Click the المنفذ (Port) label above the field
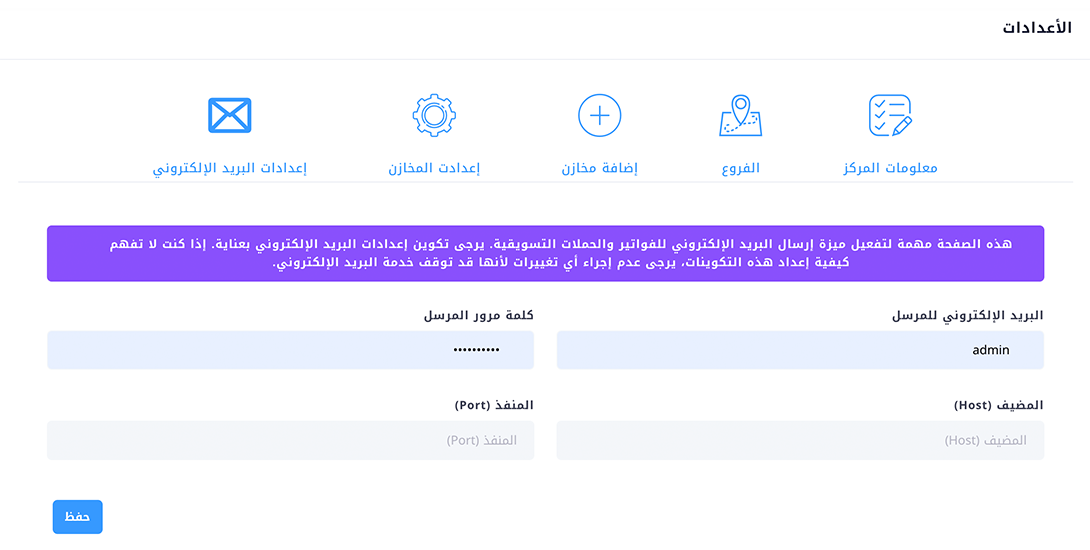Viewport: 1090px width, 550px height. [x=494, y=405]
